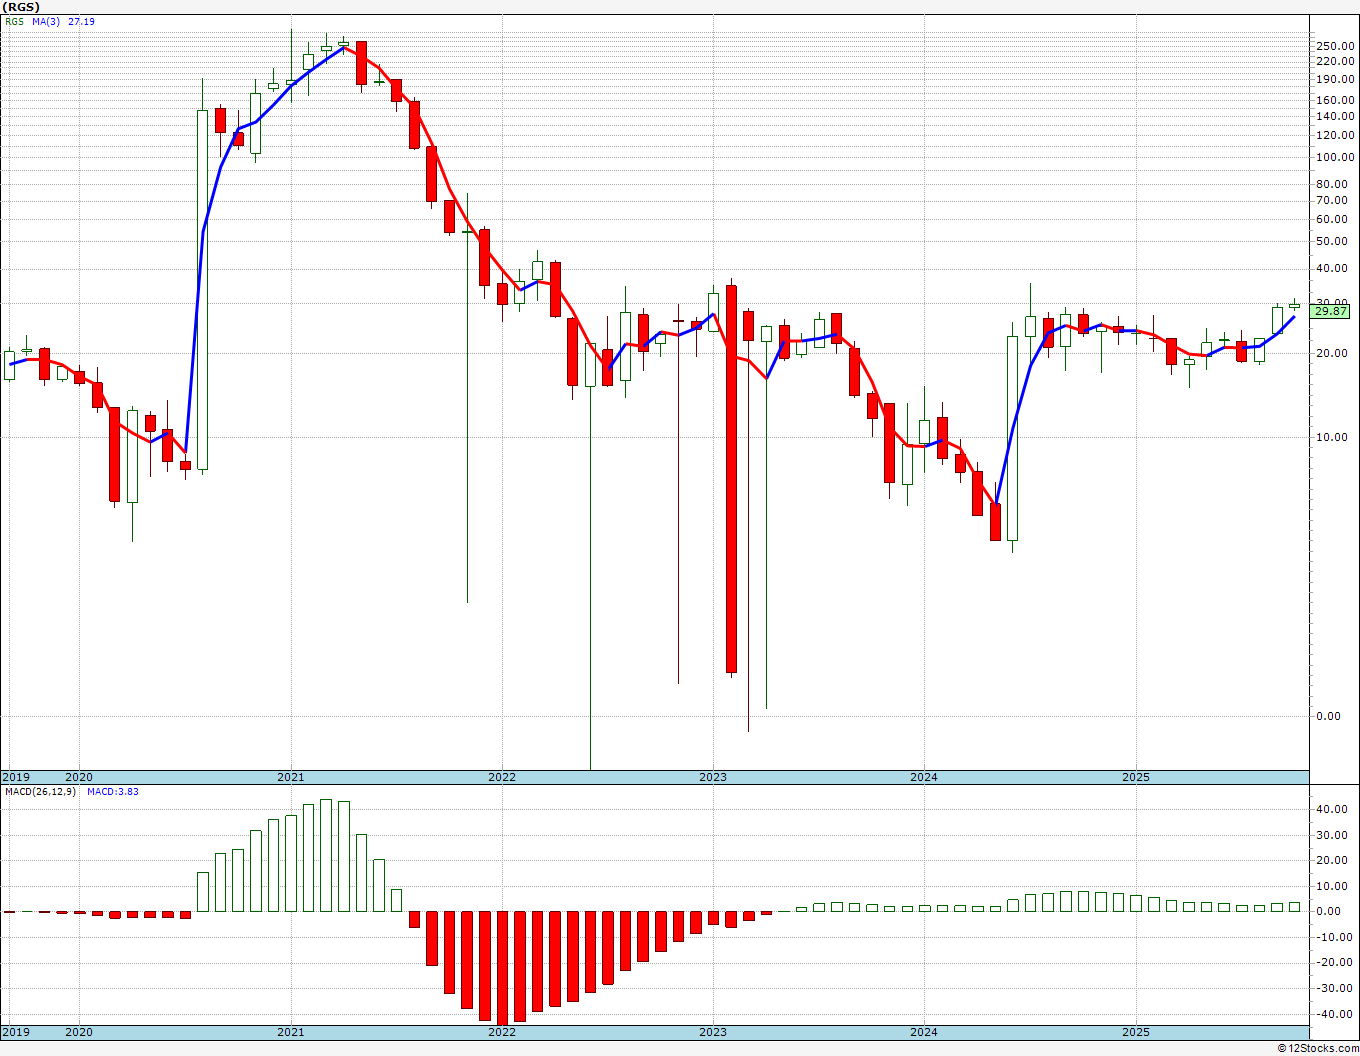Select 2020 on the bottom MACD time axis
The height and width of the screenshot is (1056, 1360).
click(x=78, y=1032)
